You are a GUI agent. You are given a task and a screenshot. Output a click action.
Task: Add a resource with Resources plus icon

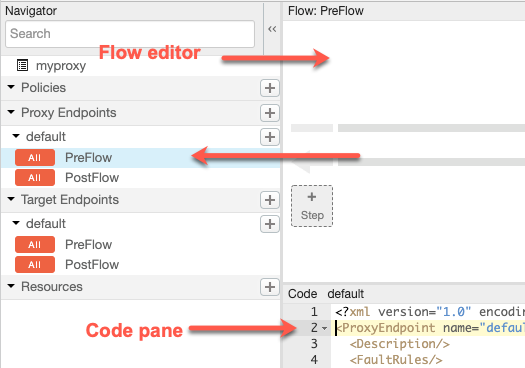click(x=270, y=287)
